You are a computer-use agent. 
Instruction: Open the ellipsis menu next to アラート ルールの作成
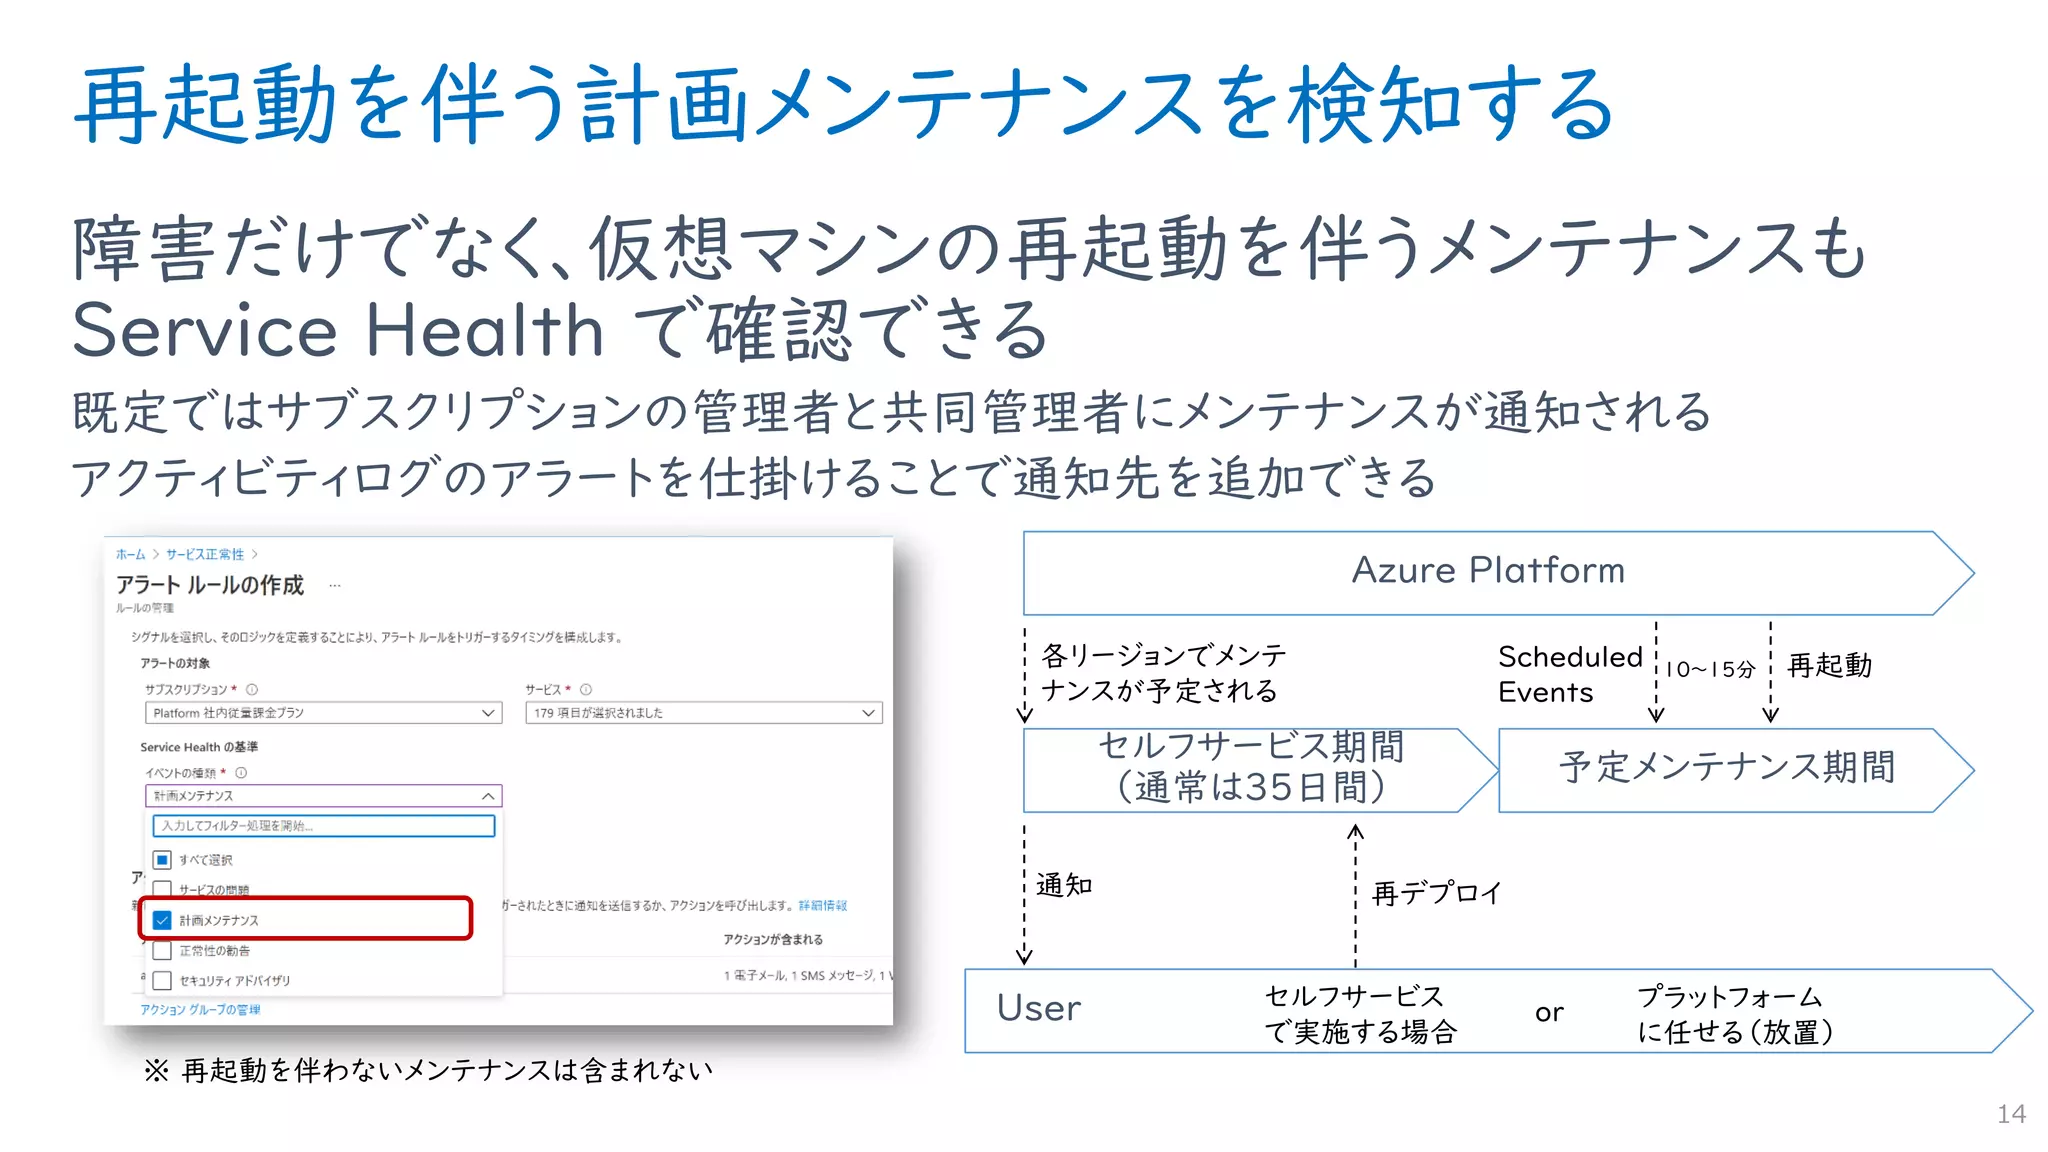(x=335, y=586)
